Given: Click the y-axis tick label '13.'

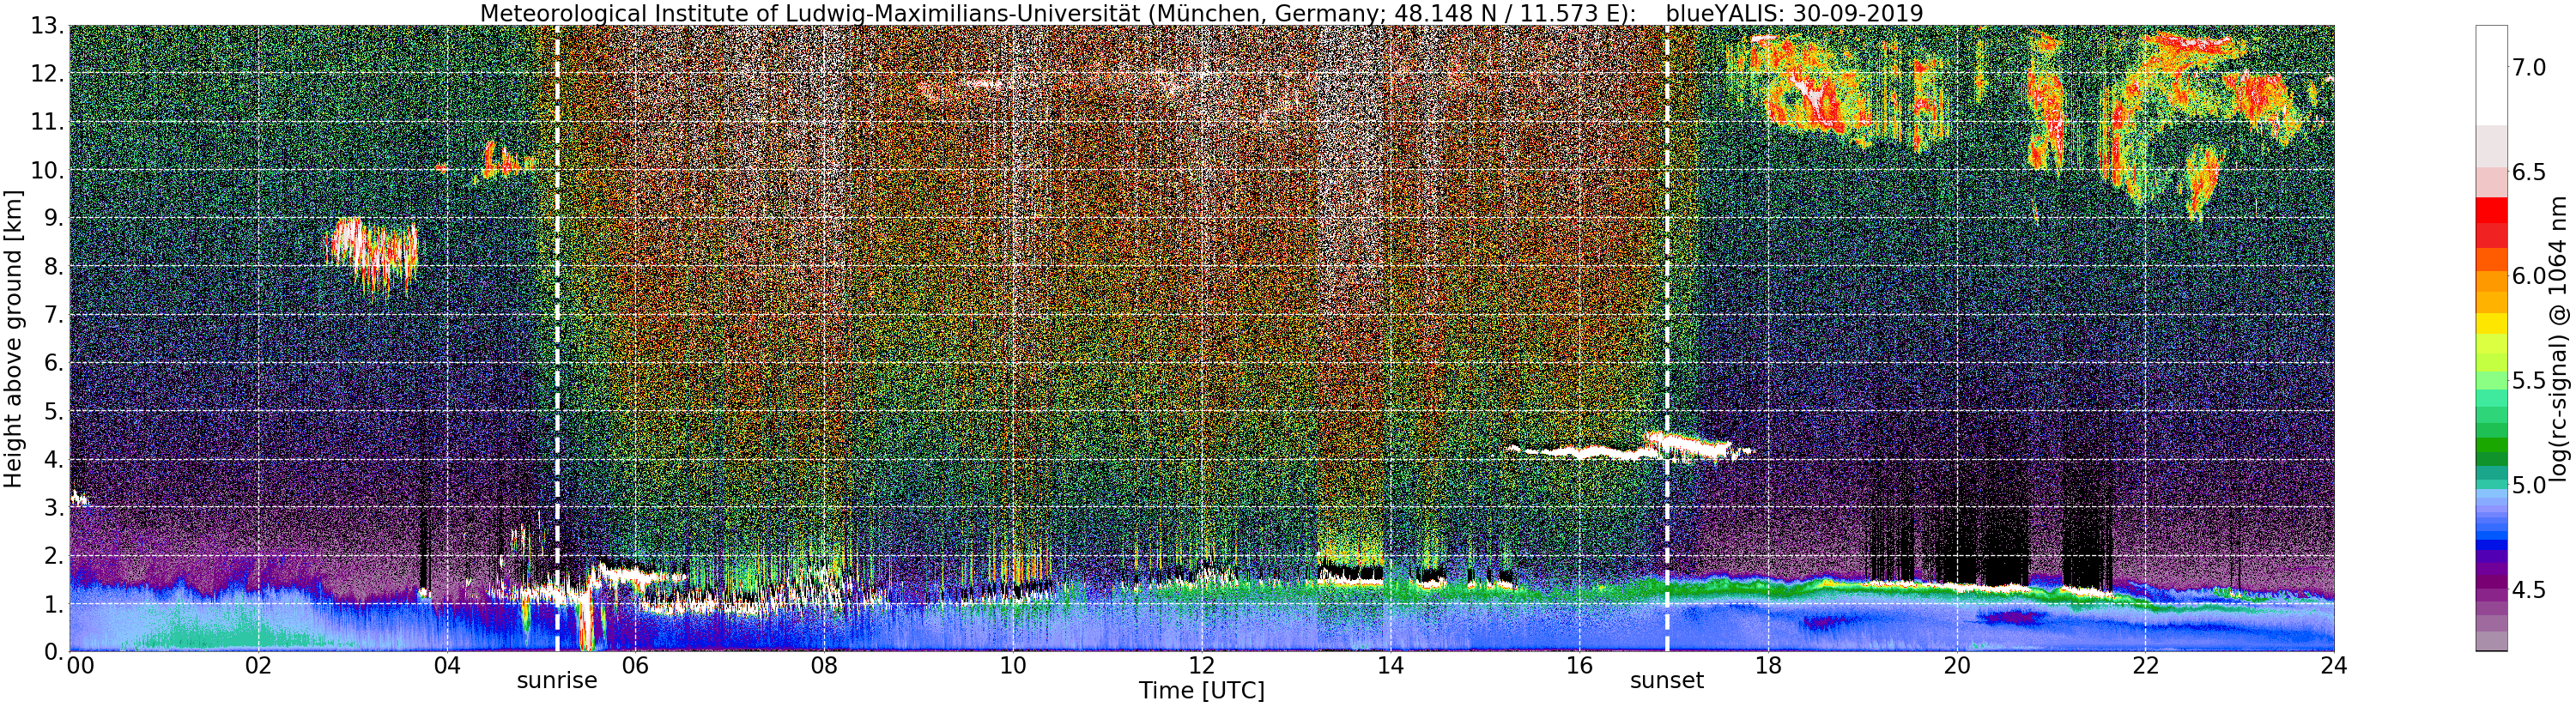Looking at the screenshot, I should 47,26.
